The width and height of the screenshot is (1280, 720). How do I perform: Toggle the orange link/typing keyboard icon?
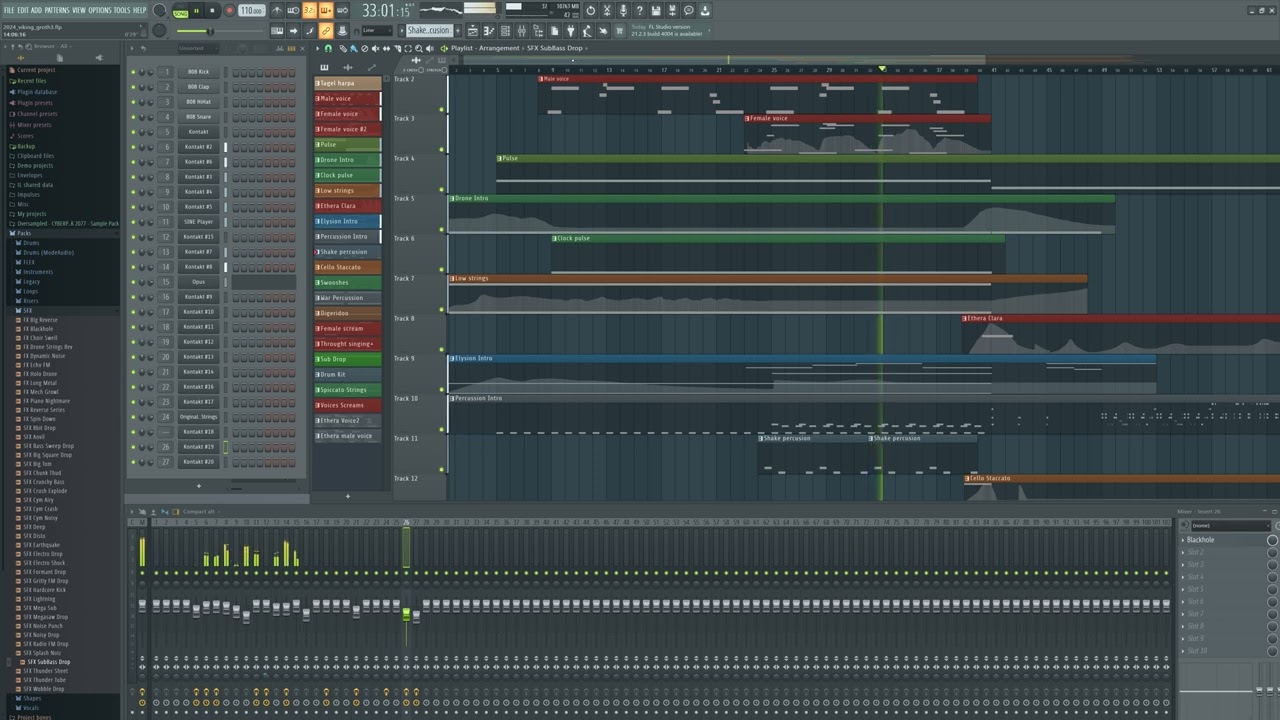click(326, 31)
